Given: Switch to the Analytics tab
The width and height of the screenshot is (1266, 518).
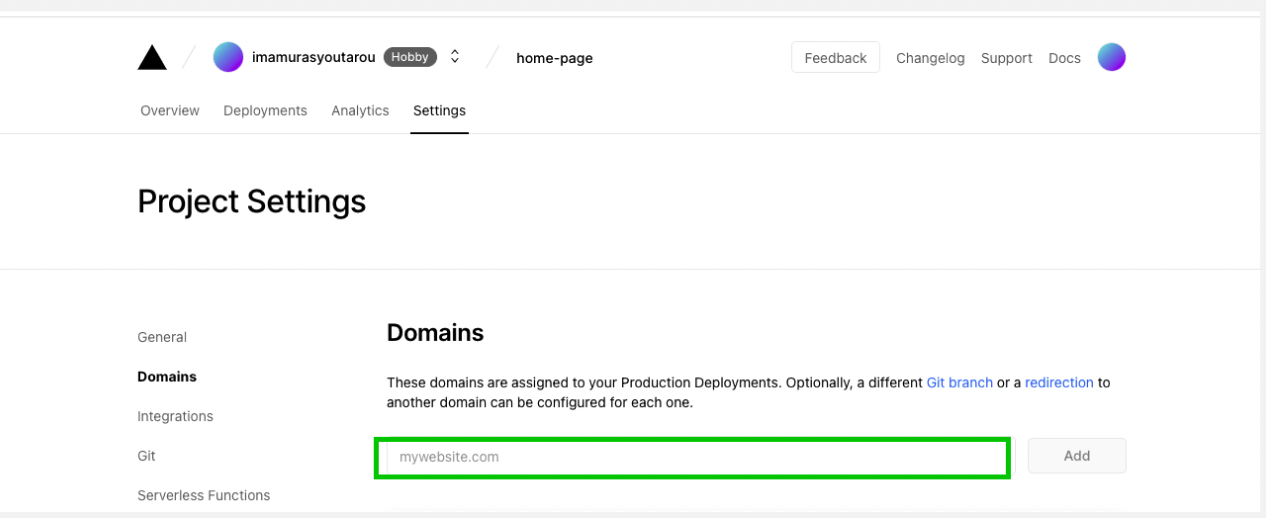Looking at the screenshot, I should pyautogui.click(x=360, y=111).
